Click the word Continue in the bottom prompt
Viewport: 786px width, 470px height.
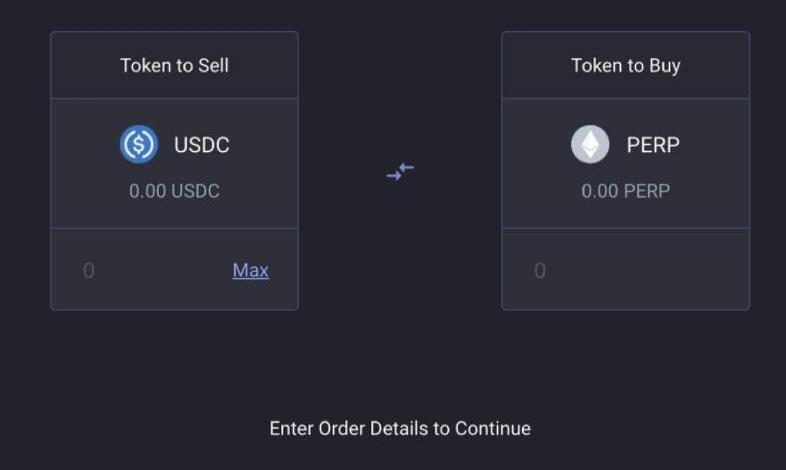click(x=492, y=429)
